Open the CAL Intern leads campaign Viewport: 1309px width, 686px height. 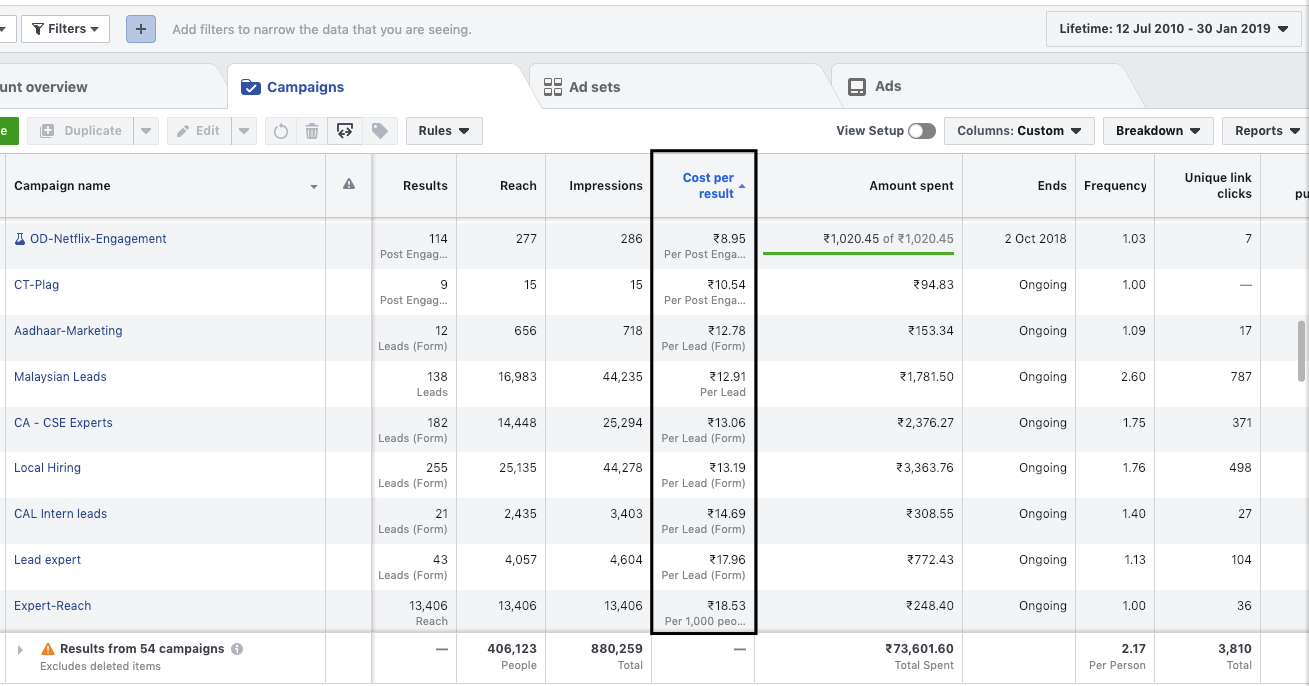click(60, 514)
